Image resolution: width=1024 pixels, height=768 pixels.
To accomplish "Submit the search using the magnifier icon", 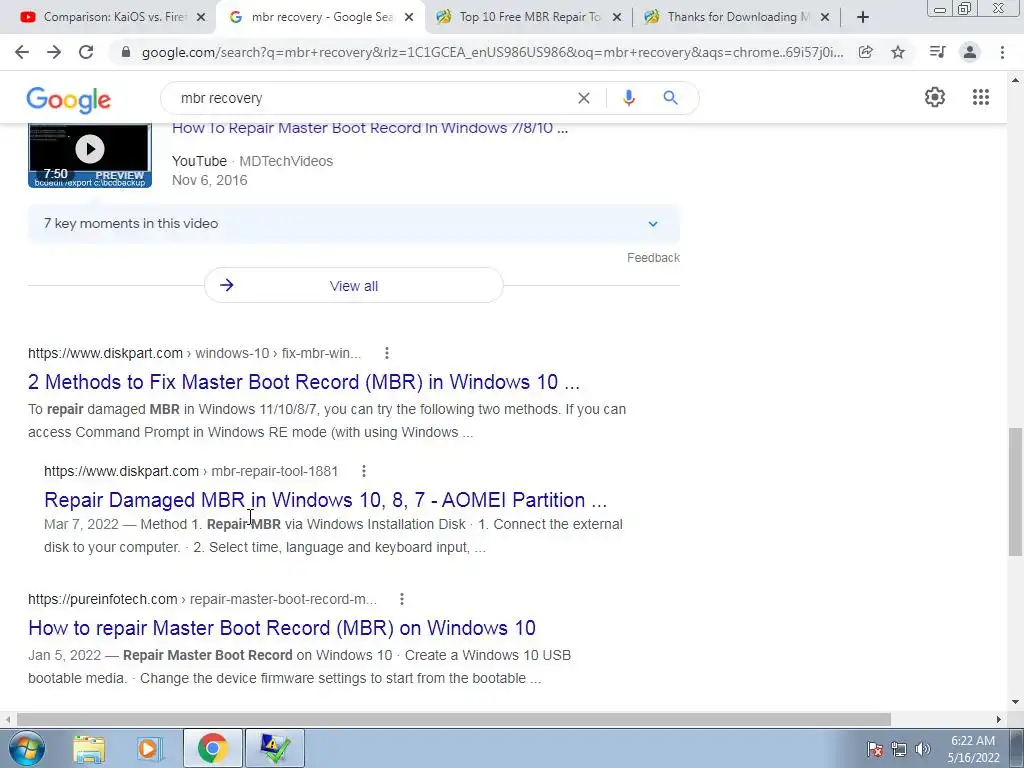I will [x=670, y=98].
